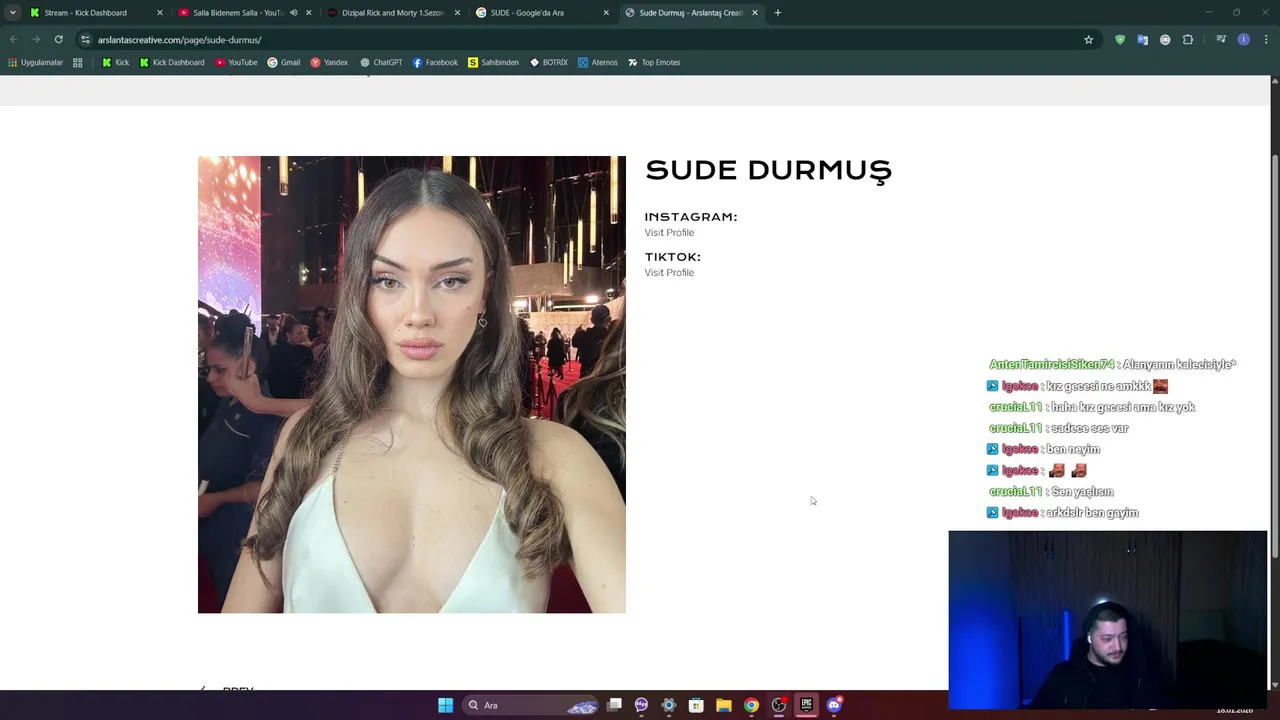
Task: Open the Top Emotes bookmark
Action: [654, 62]
